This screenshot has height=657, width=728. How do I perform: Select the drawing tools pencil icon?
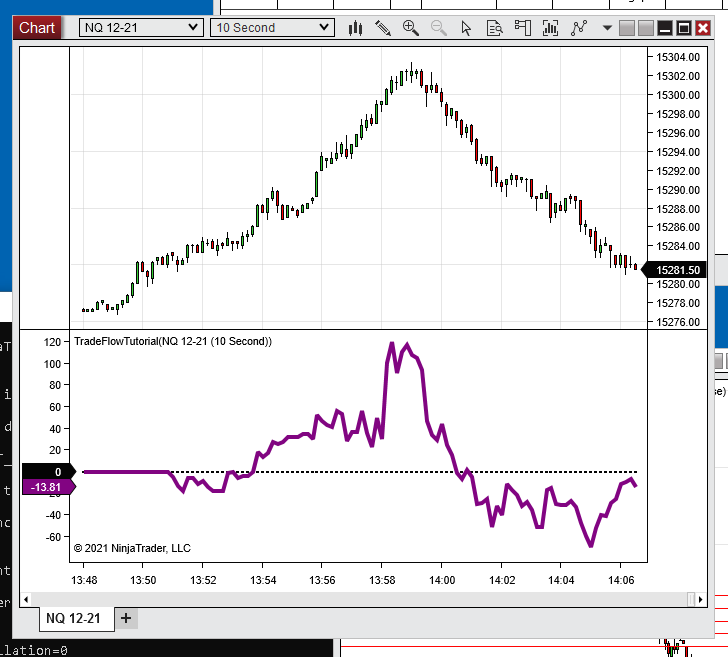383,28
